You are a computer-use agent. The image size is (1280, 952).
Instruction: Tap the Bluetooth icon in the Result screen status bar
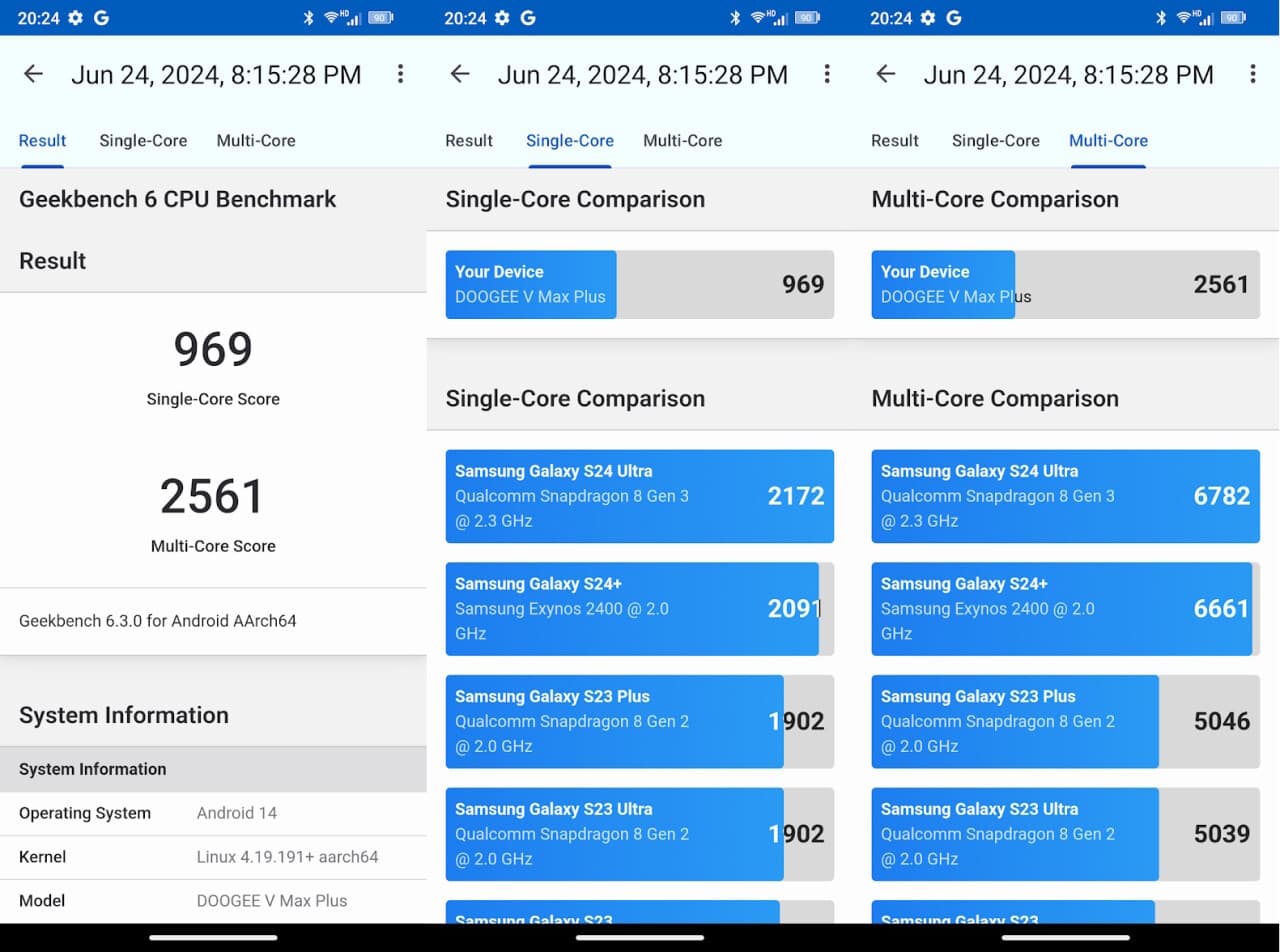(309, 18)
